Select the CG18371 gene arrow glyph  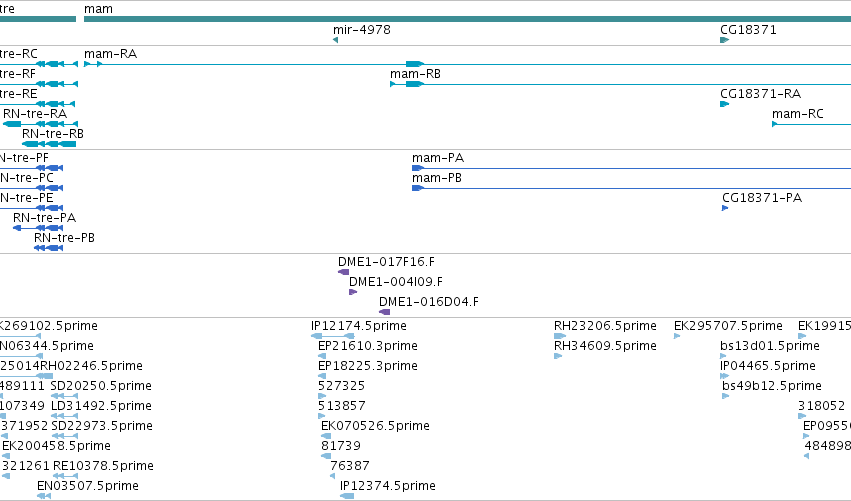coord(725,40)
